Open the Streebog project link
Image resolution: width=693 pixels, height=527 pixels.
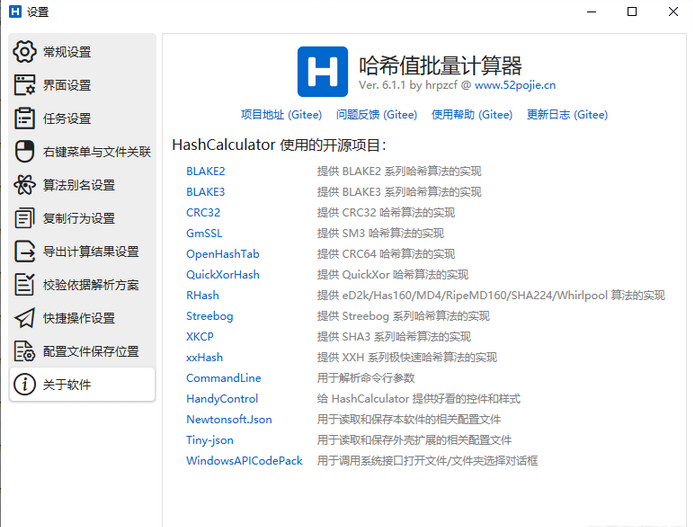pyautogui.click(x=209, y=316)
